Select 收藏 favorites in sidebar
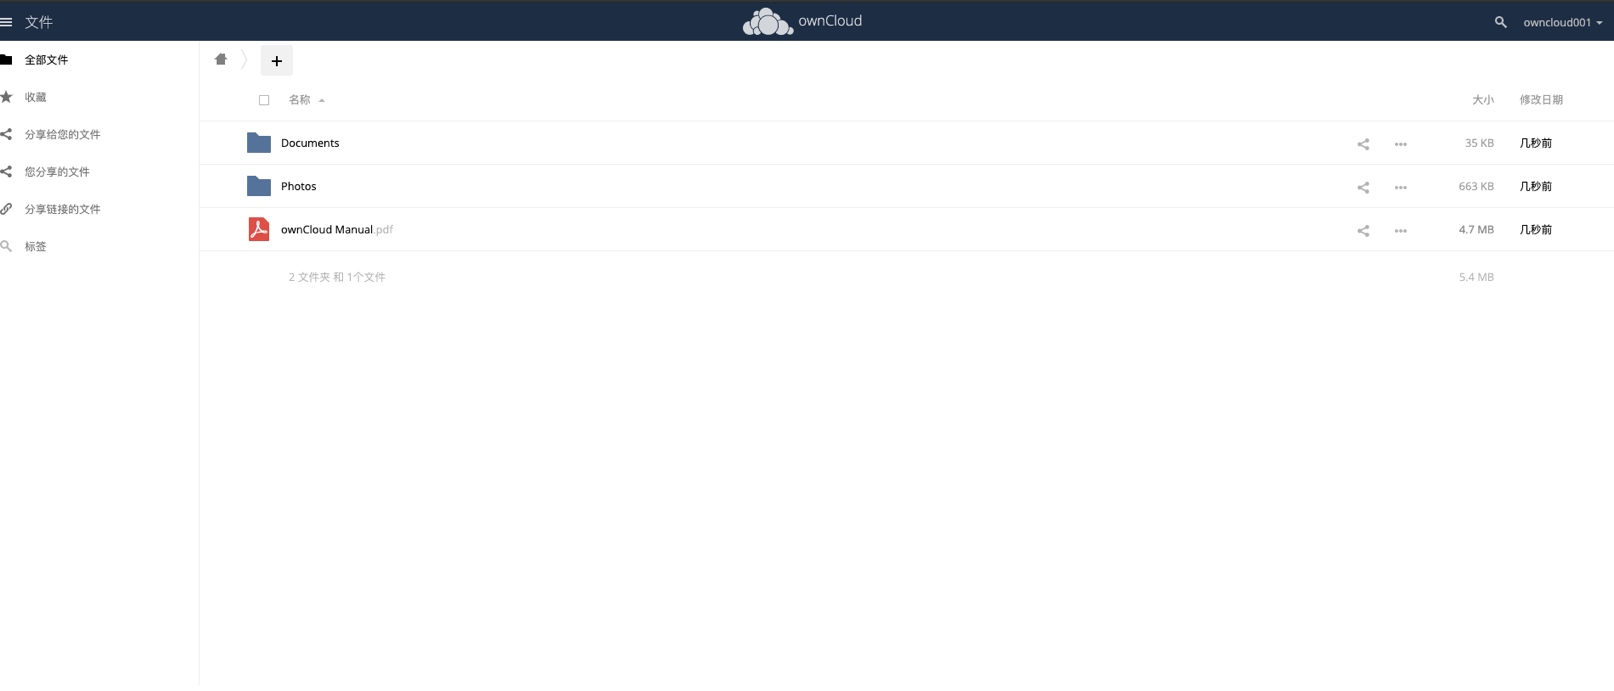The height and width of the screenshot is (691, 1614). pyautogui.click(x=36, y=97)
